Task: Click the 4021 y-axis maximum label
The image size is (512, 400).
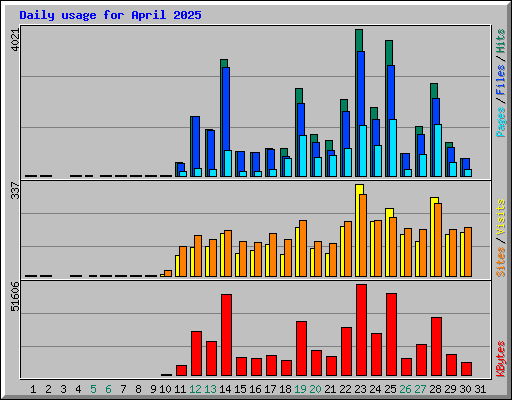Action: tap(15, 39)
